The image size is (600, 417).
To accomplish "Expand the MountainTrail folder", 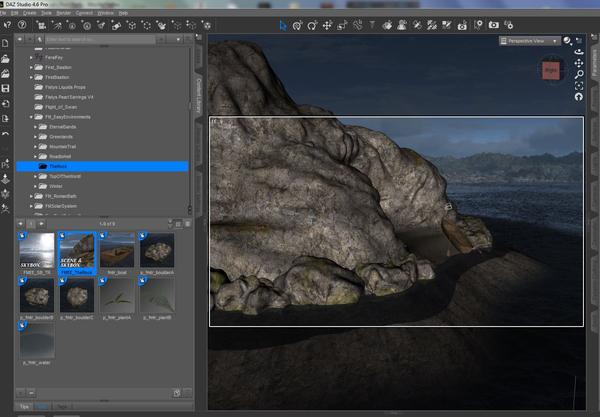I will 36,147.
